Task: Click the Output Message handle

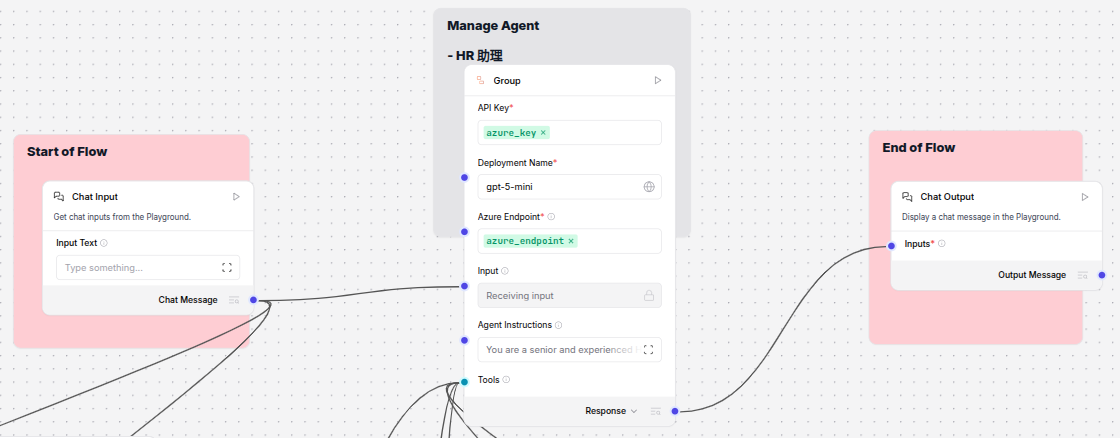Action: [x=1102, y=275]
